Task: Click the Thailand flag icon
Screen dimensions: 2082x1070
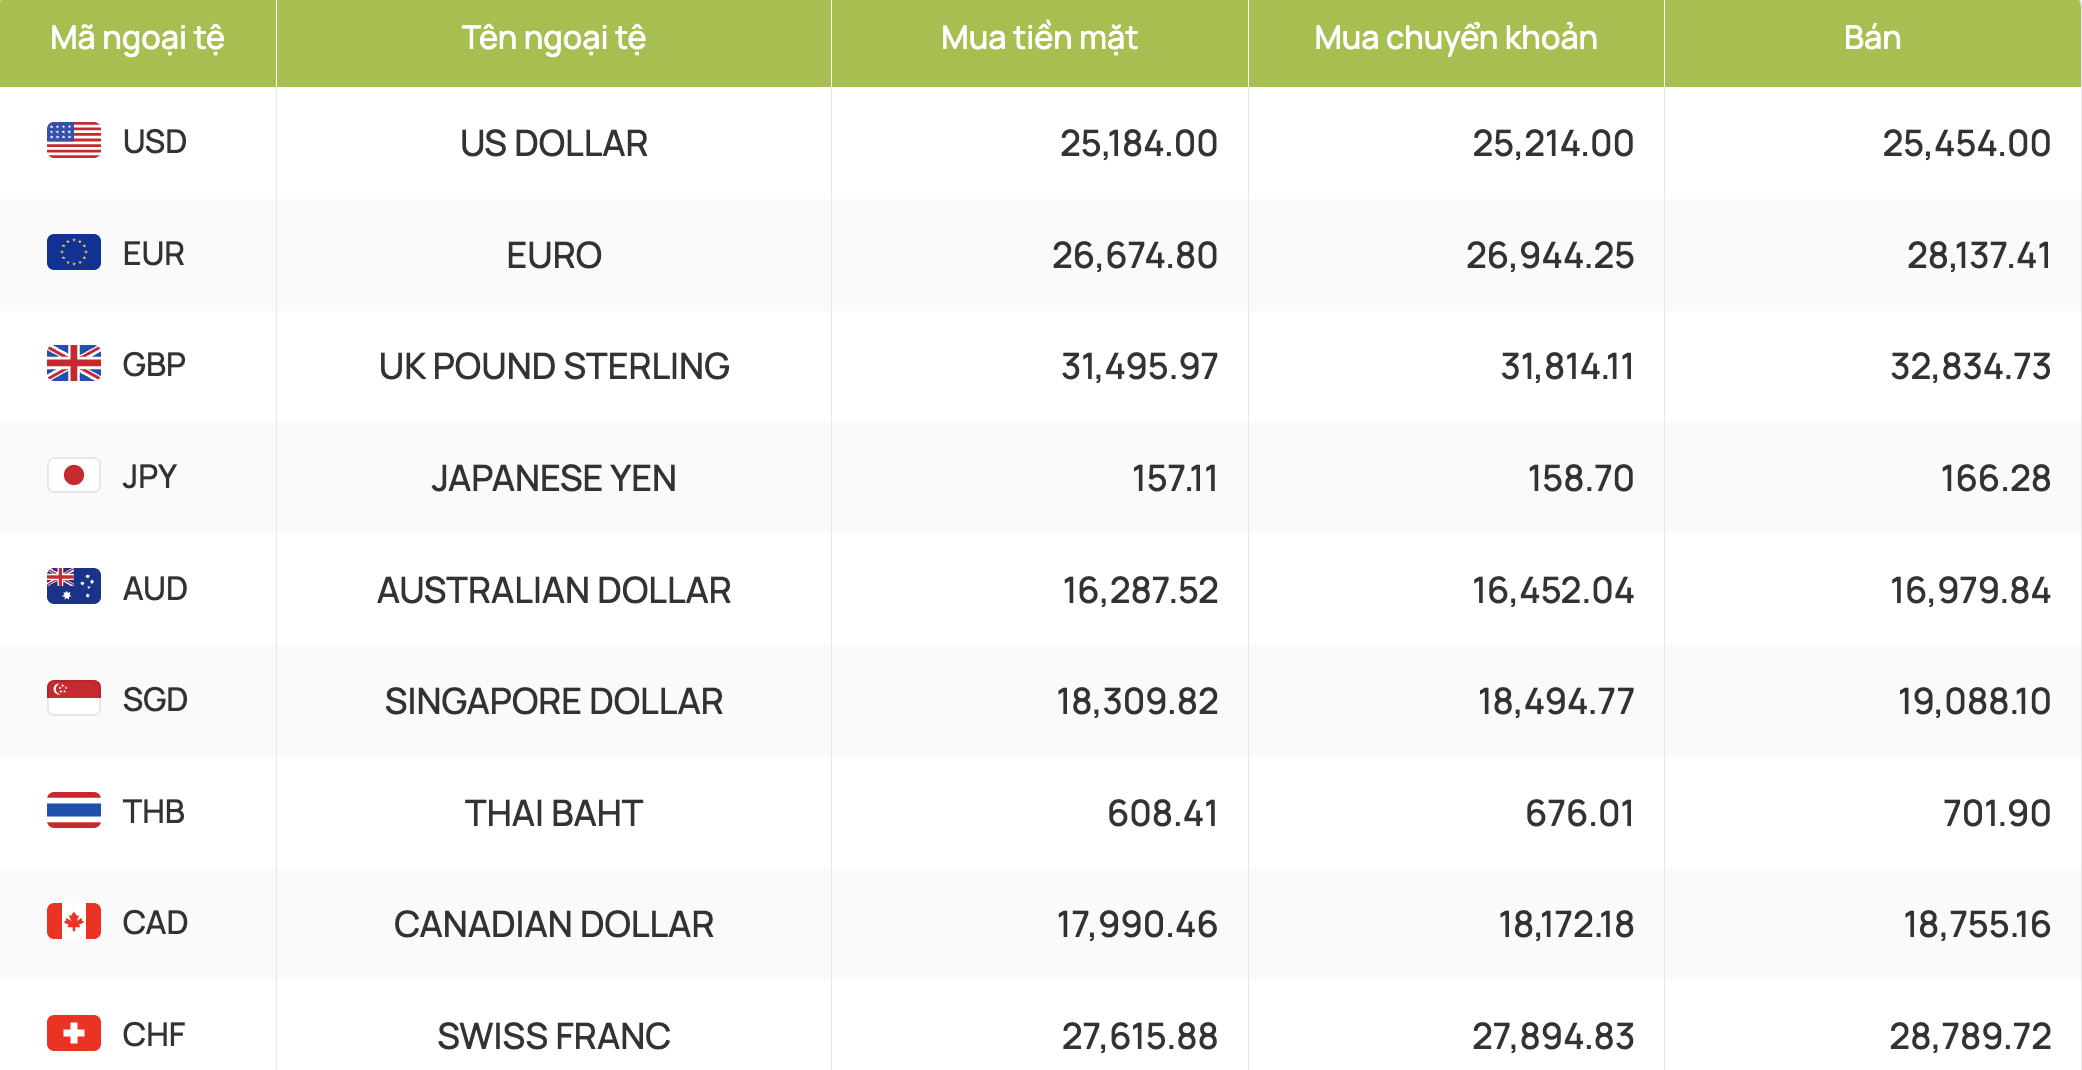Action: pos(74,811)
